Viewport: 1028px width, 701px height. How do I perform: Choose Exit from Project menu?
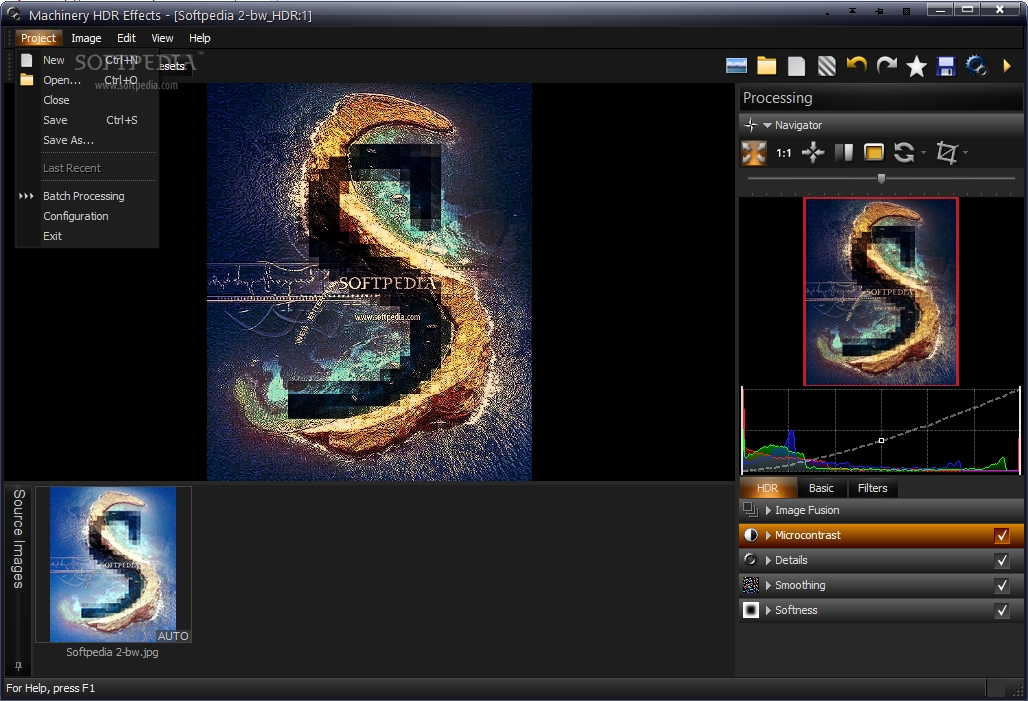pos(87,235)
